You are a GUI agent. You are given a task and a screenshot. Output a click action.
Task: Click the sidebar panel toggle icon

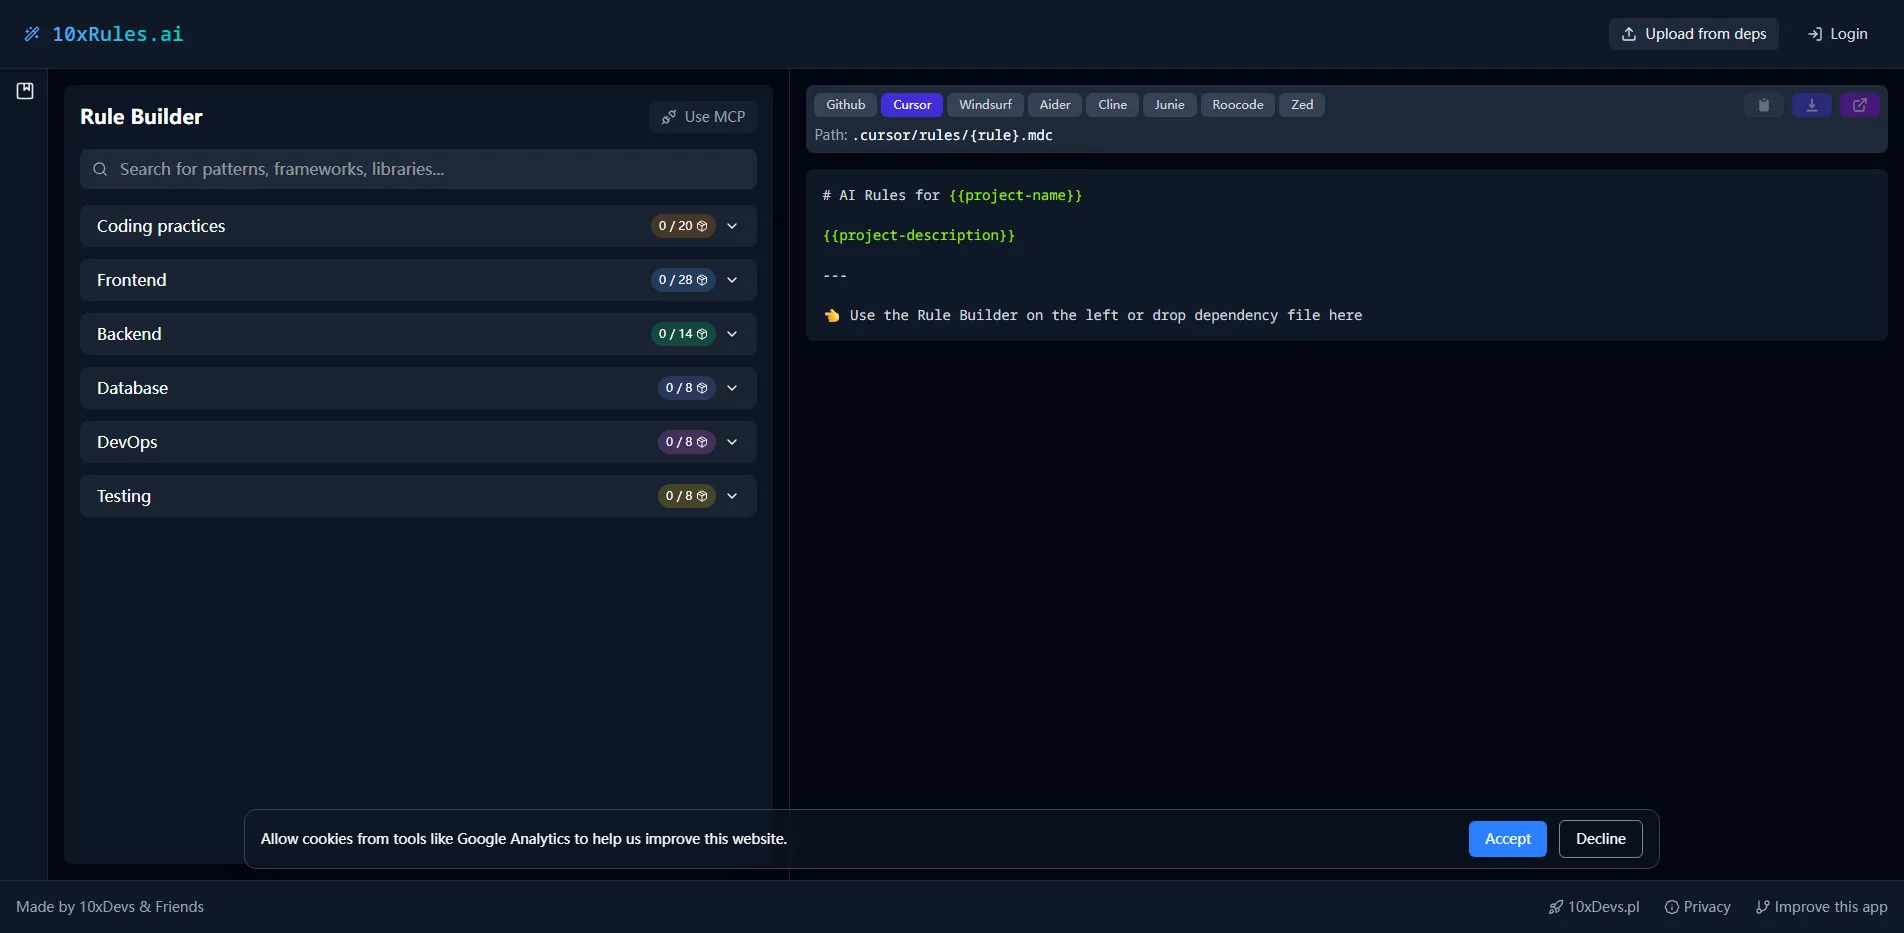[x=25, y=91]
